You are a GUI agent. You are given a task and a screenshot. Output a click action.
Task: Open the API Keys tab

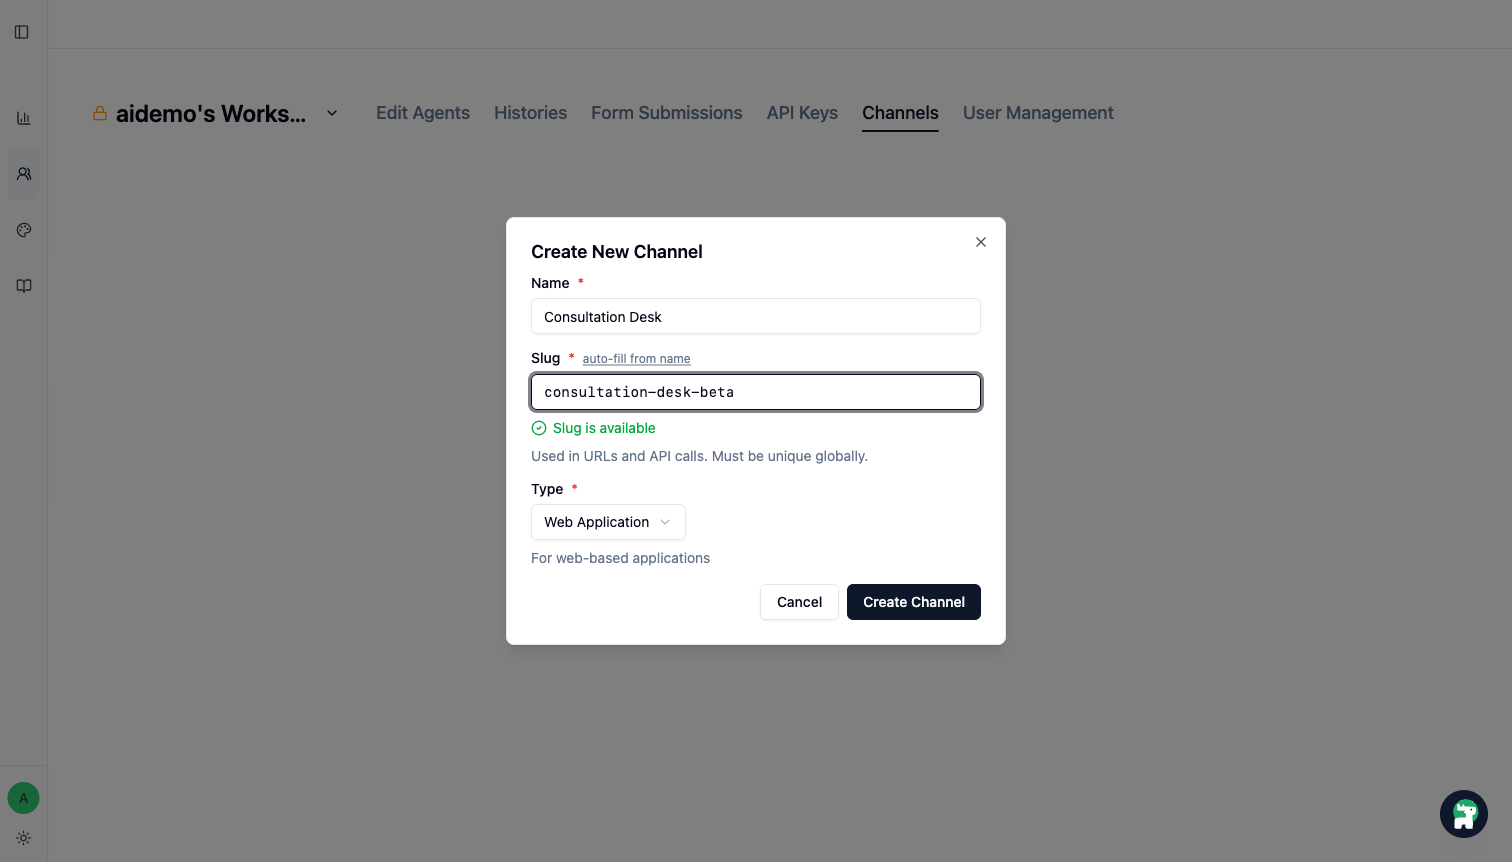click(x=801, y=113)
